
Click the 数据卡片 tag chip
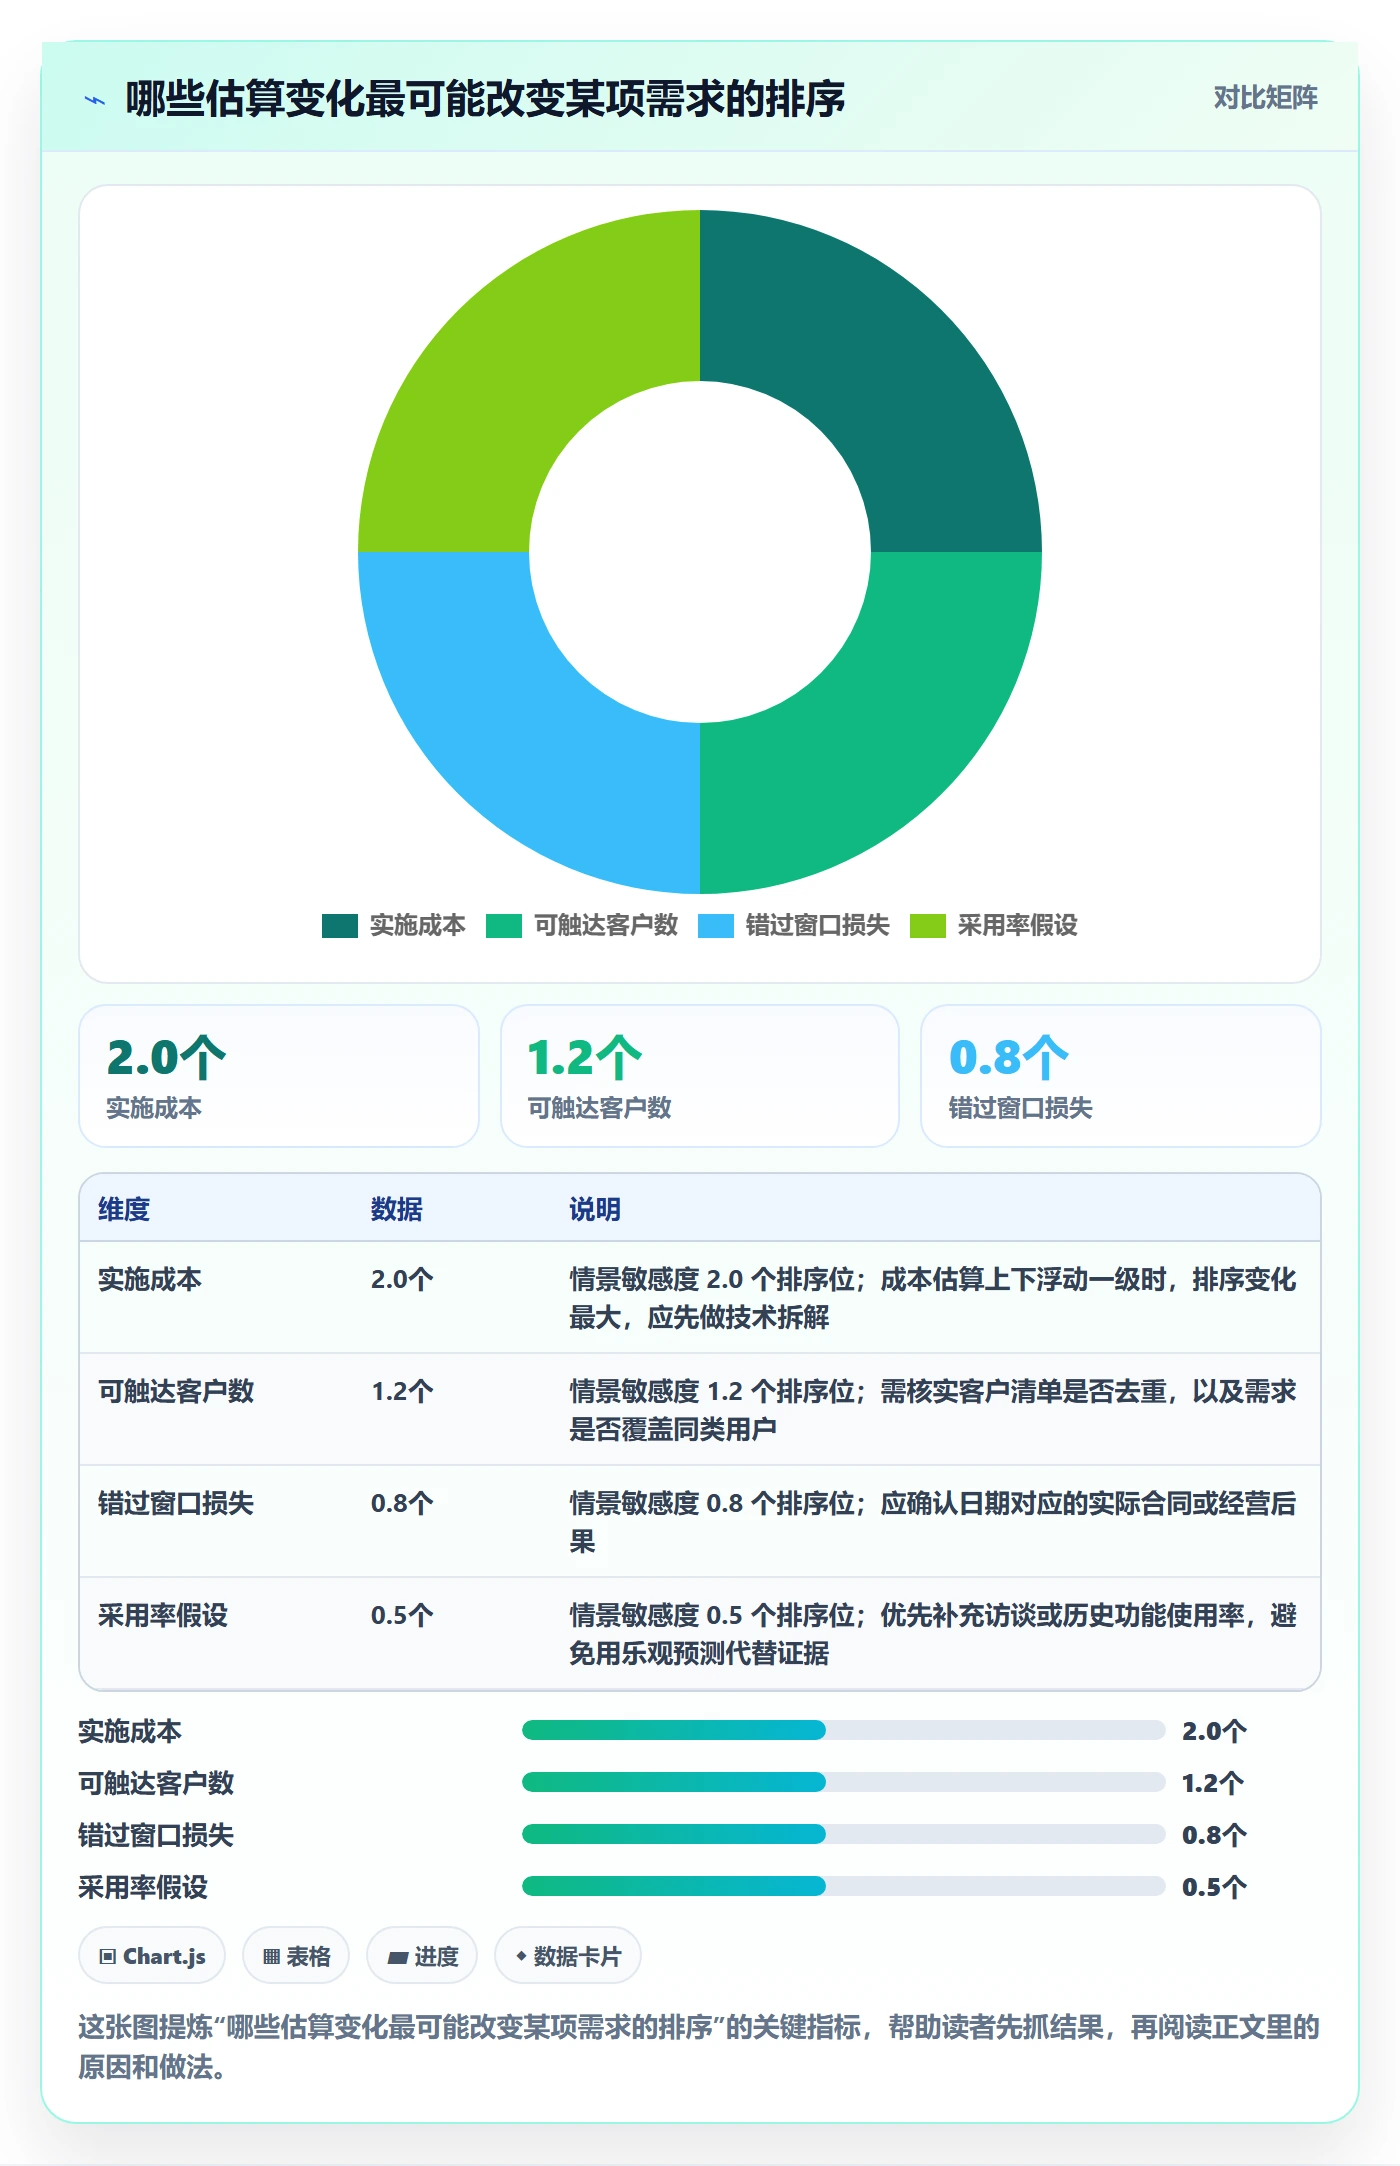click(568, 1955)
